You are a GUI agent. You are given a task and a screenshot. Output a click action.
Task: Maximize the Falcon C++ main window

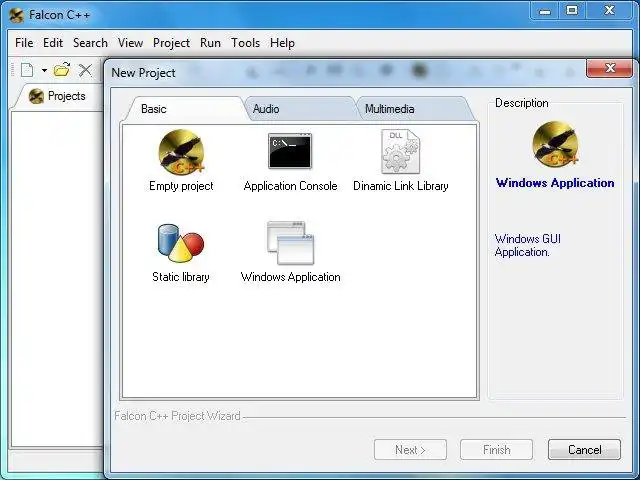pos(572,11)
